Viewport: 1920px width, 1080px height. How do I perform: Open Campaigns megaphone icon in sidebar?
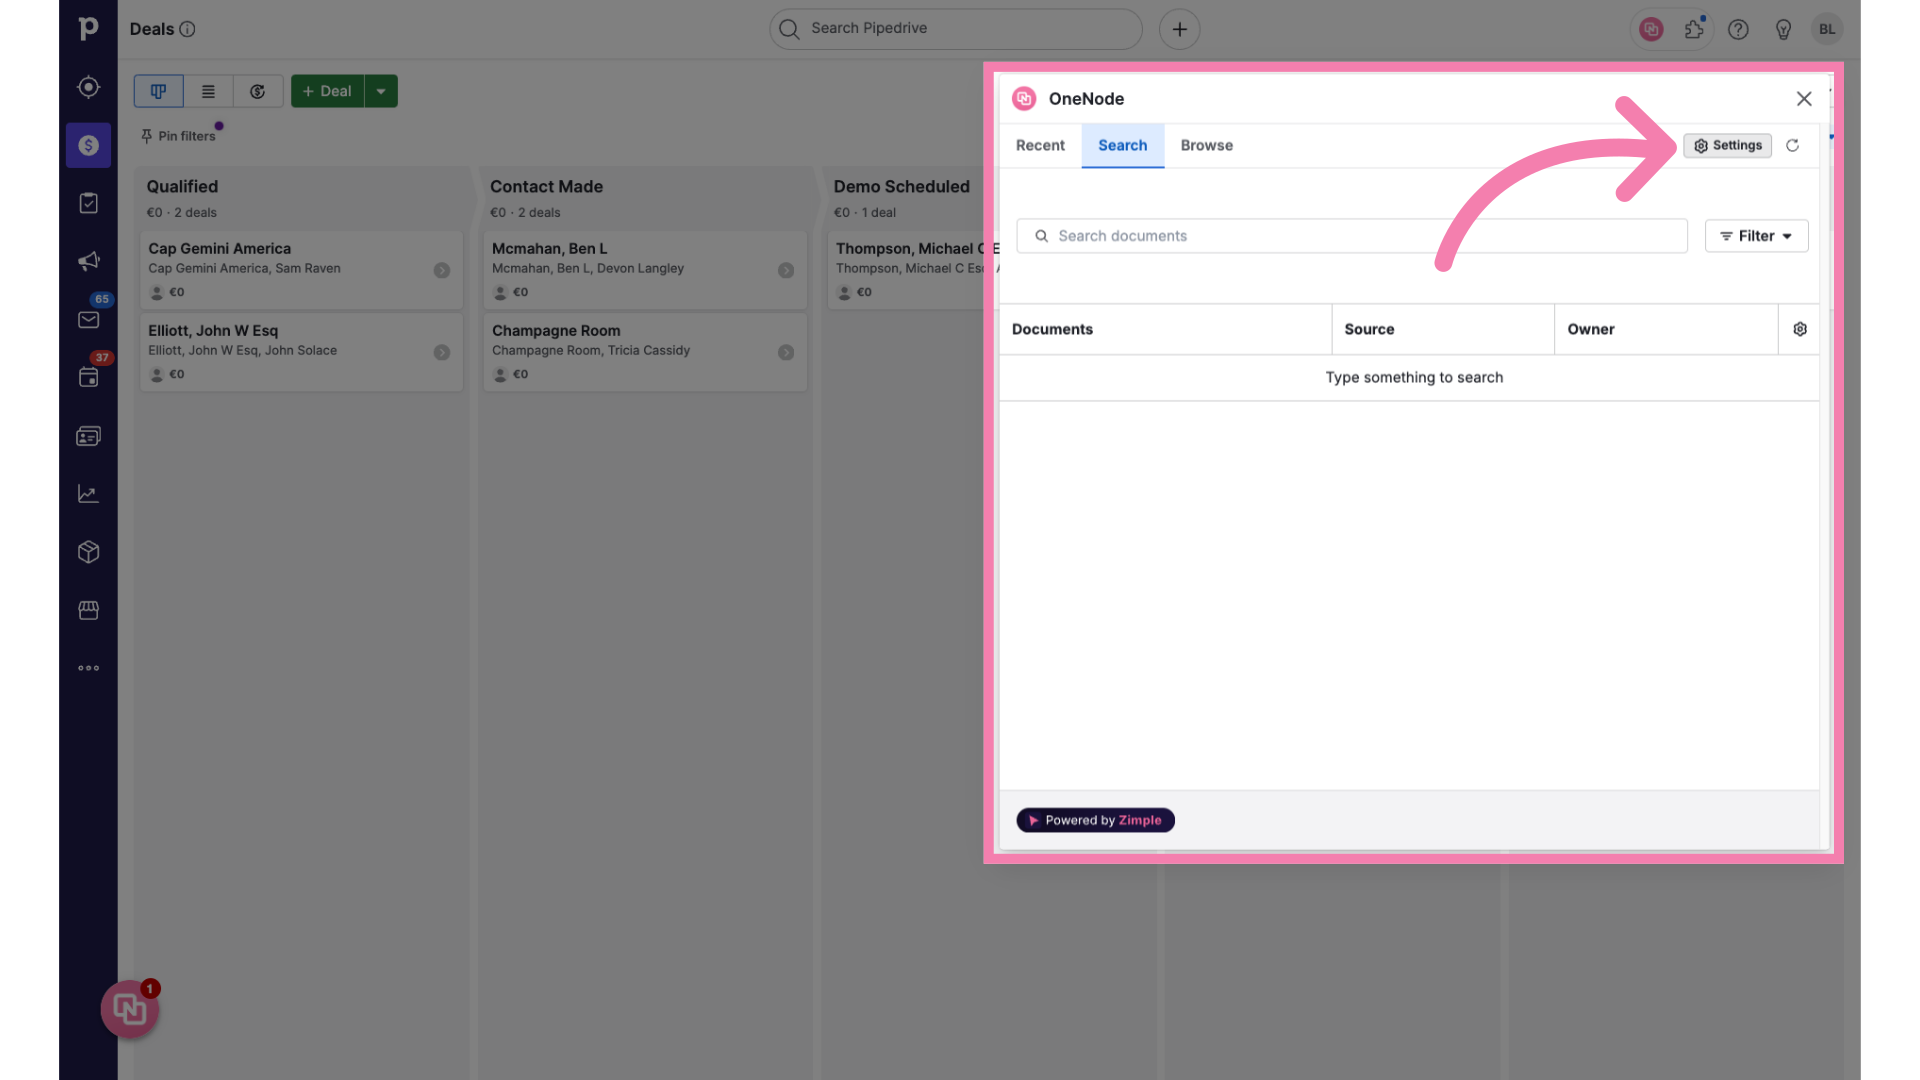[88, 261]
